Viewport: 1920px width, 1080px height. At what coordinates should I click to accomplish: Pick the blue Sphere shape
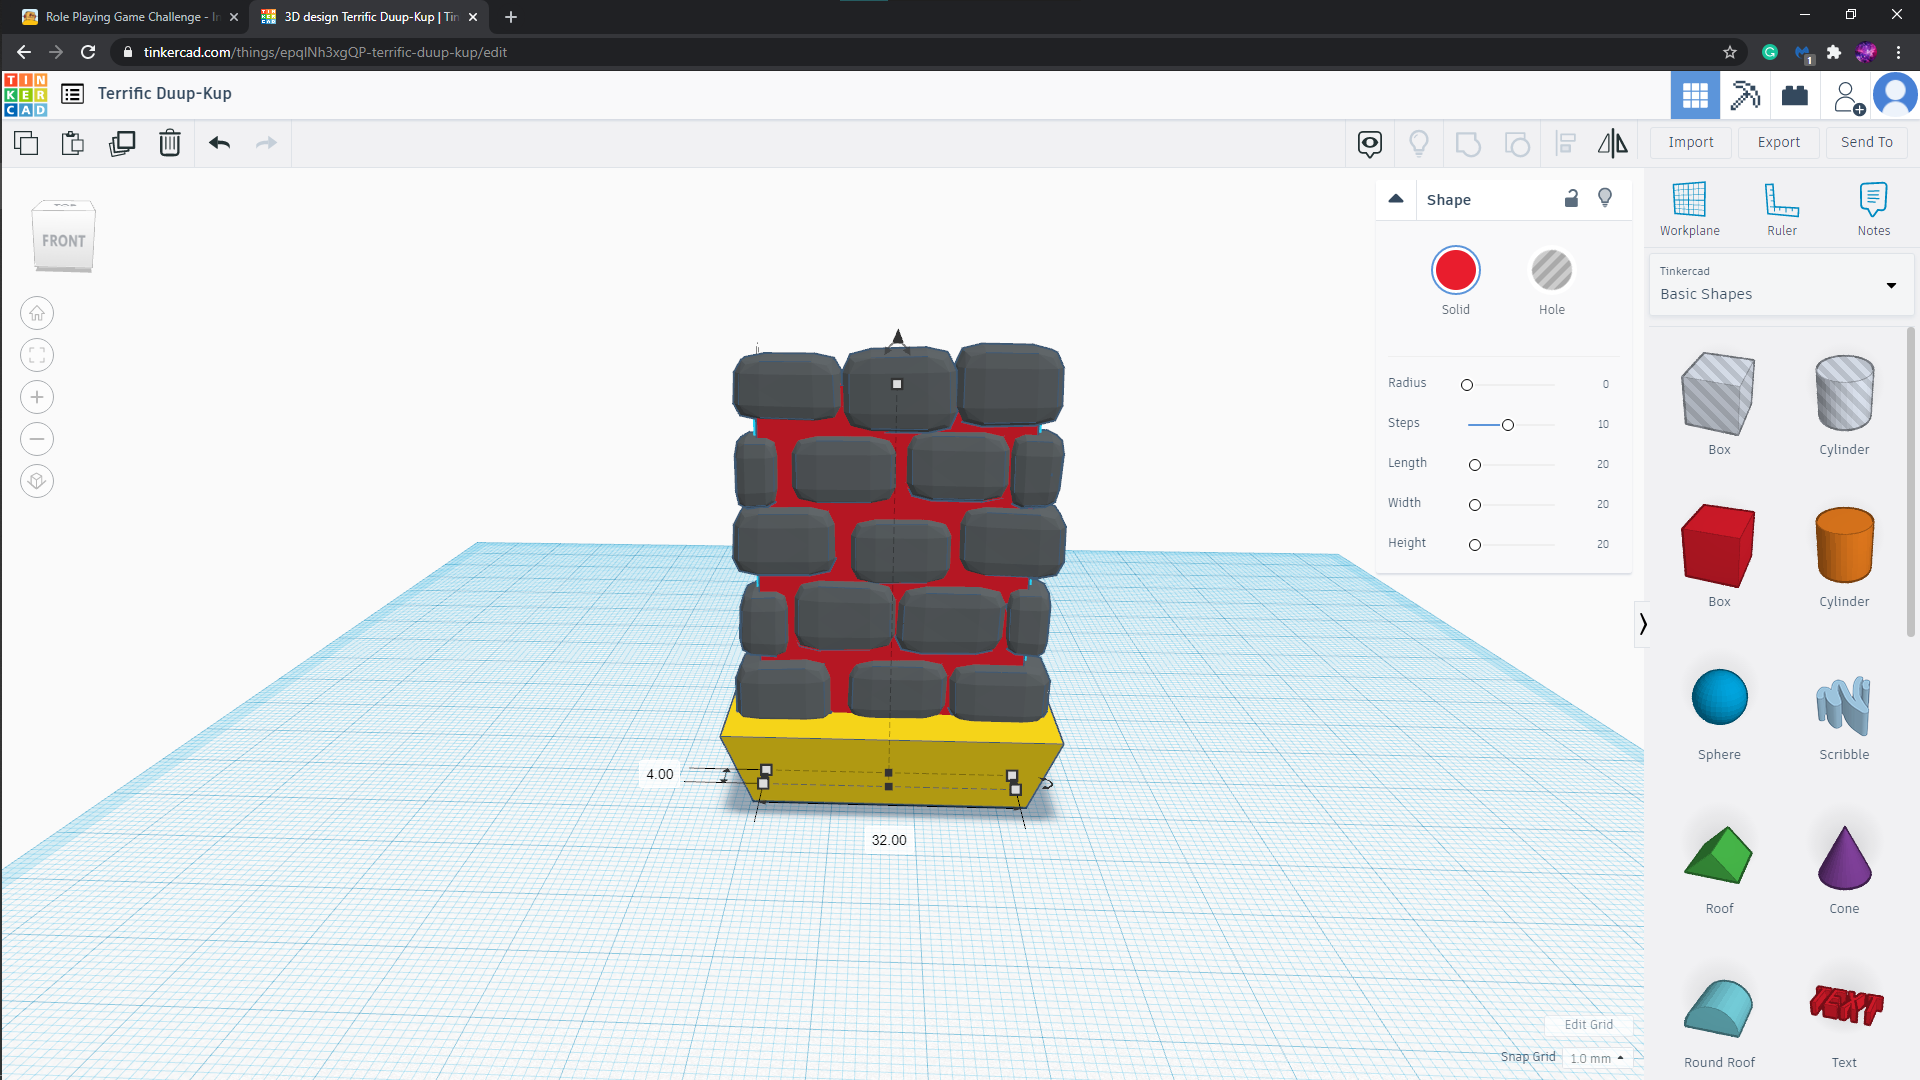1719,698
